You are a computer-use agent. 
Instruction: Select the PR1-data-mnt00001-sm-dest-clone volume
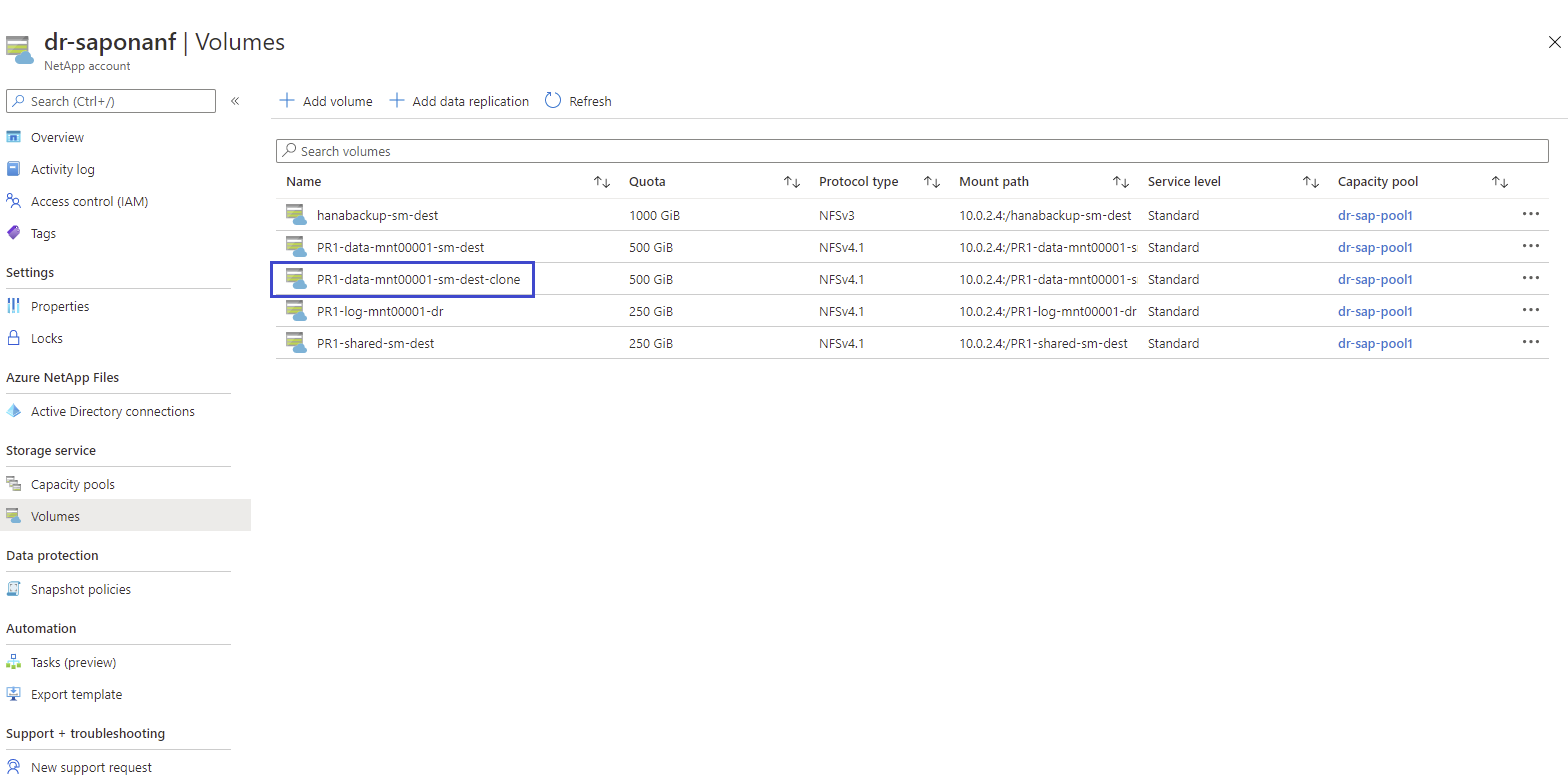[418, 279]
